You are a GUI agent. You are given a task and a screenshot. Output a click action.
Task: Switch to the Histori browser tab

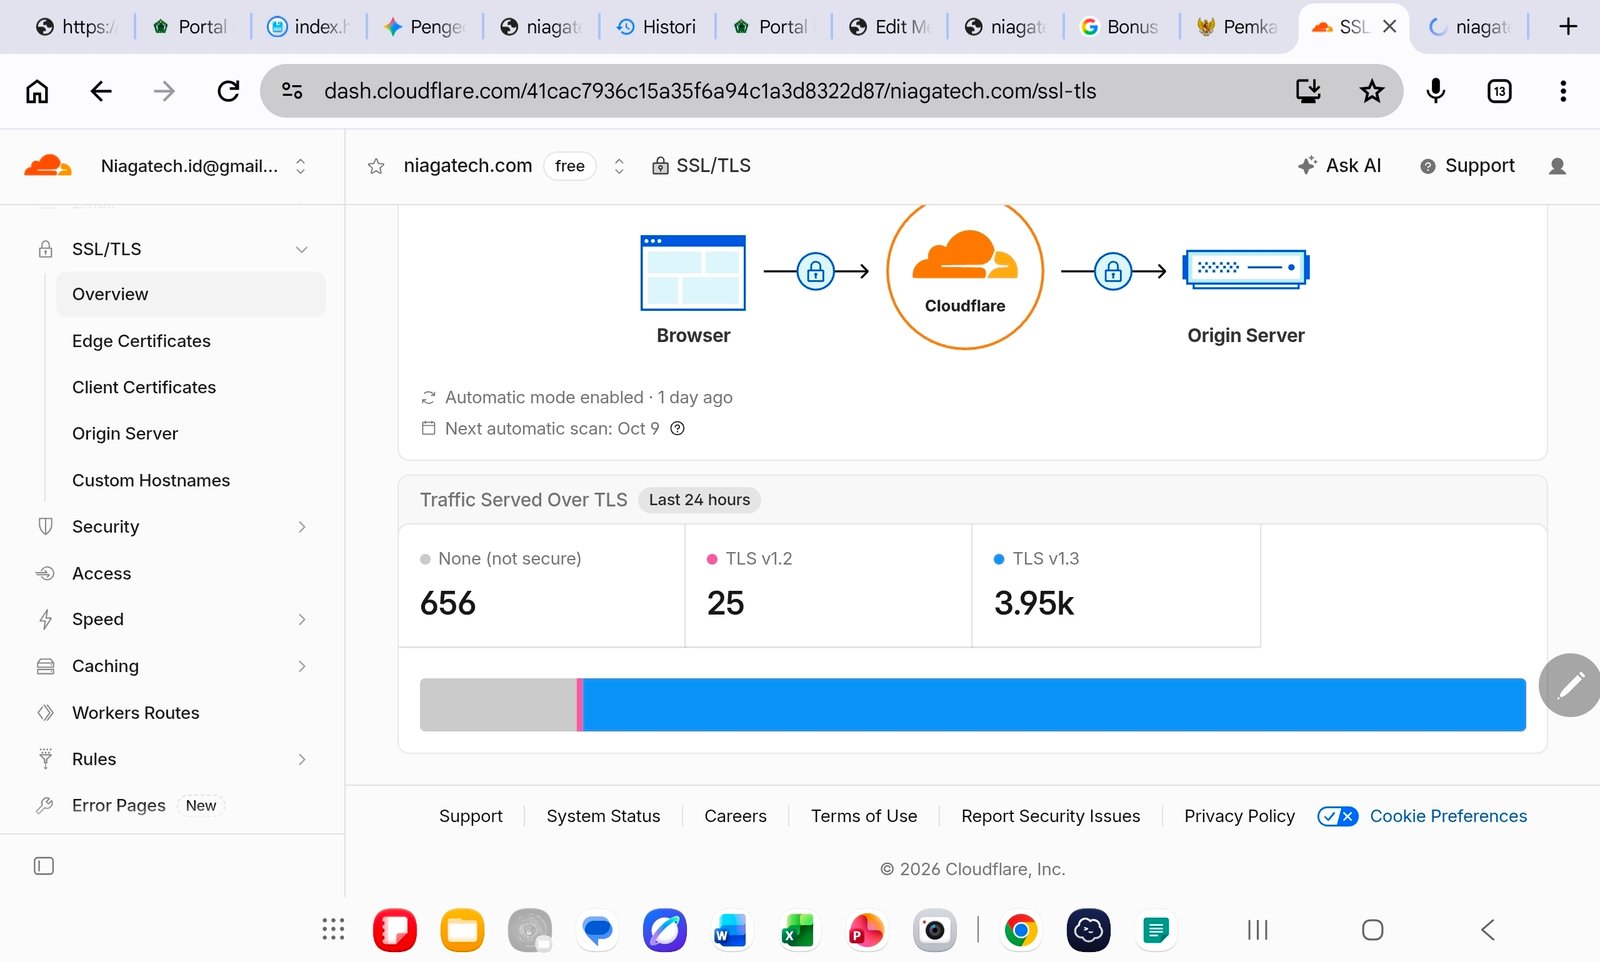tap(657, 27)
